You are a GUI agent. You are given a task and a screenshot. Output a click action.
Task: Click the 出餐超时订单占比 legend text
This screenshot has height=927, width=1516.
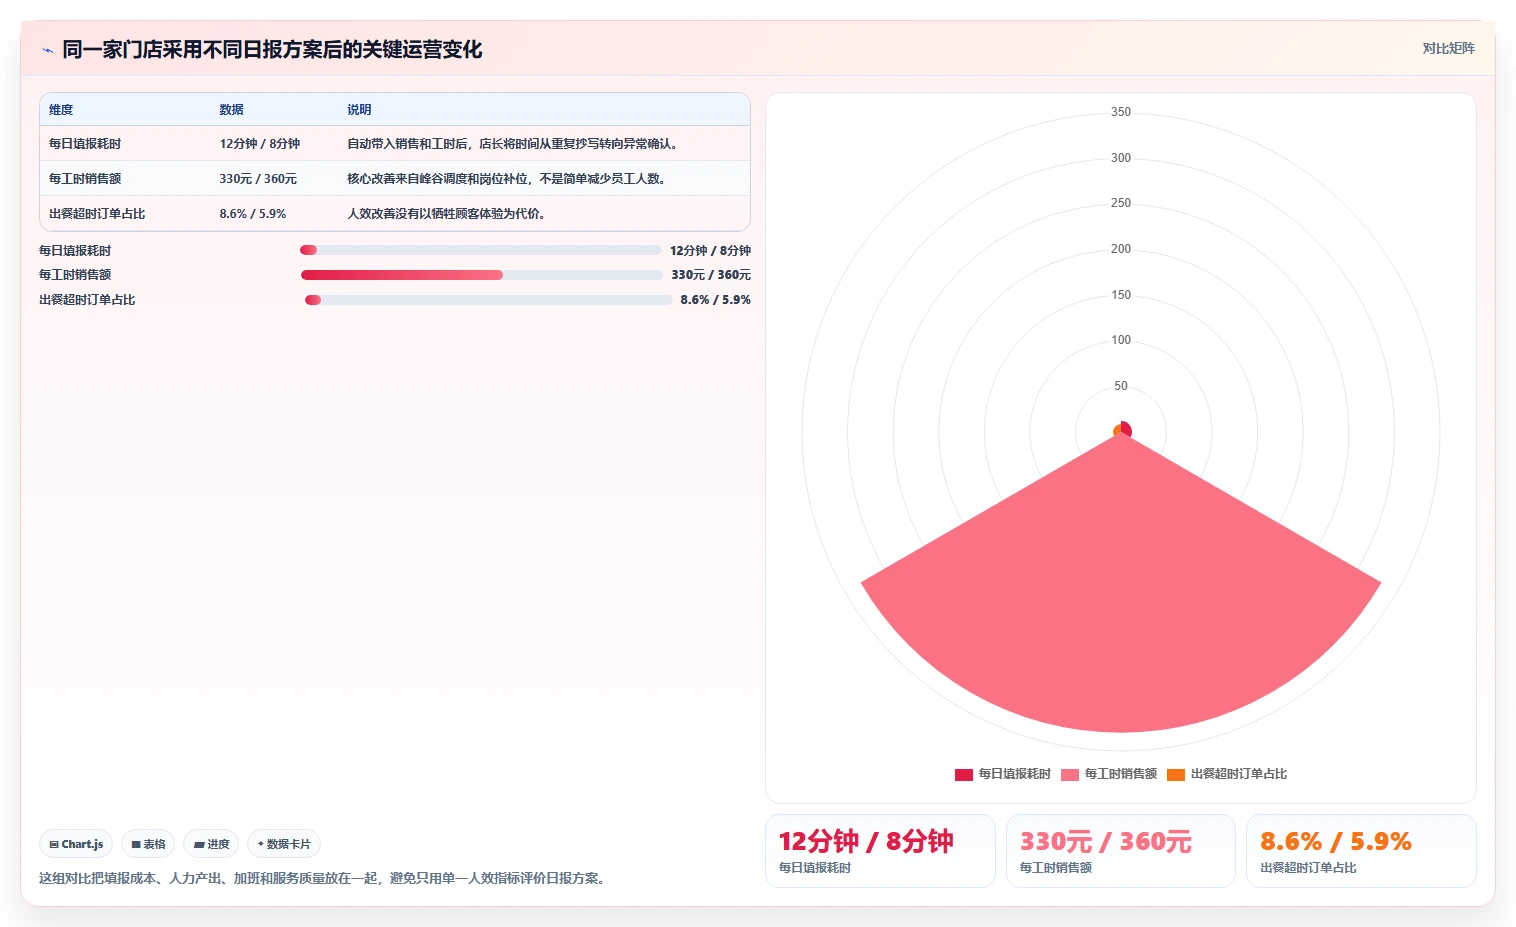(x=1239, y=774)
